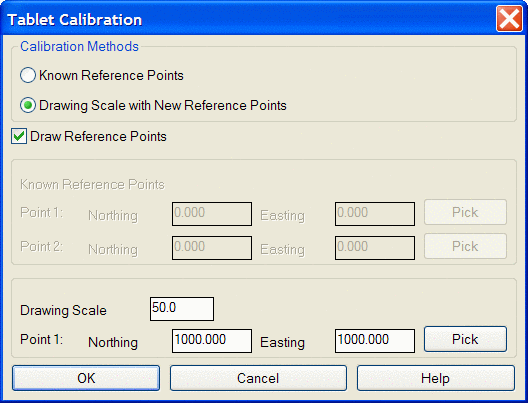Click the Easting field containing 1000.000

point(375,341)
